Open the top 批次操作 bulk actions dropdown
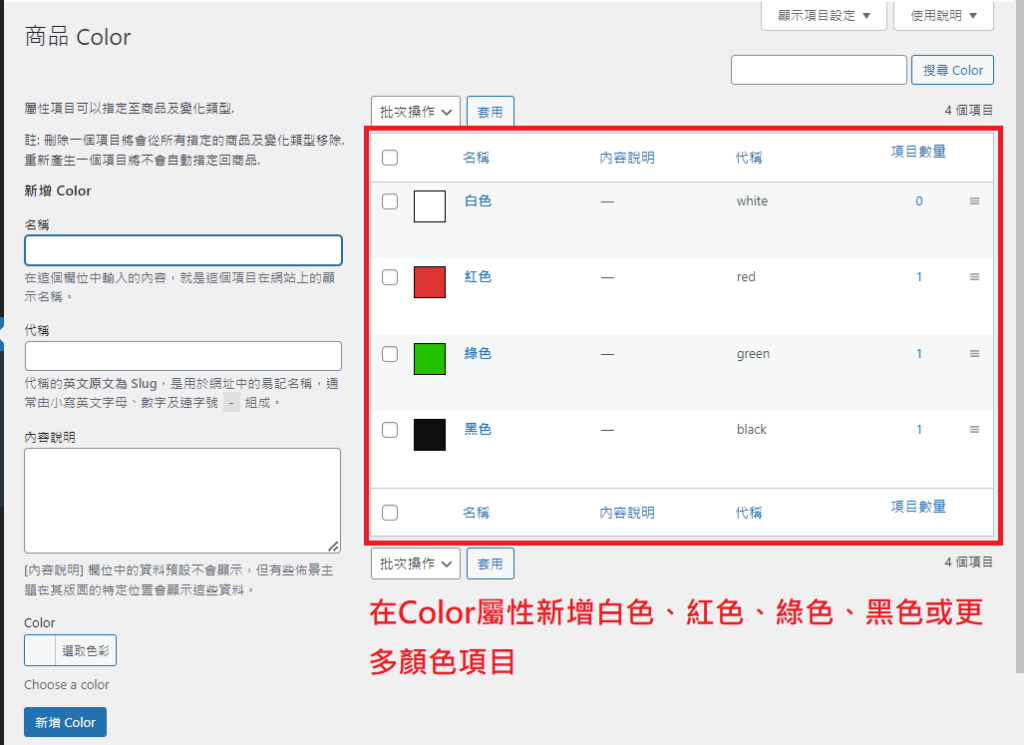Screen dimensions: 1024x745 [x=415, y=112]
